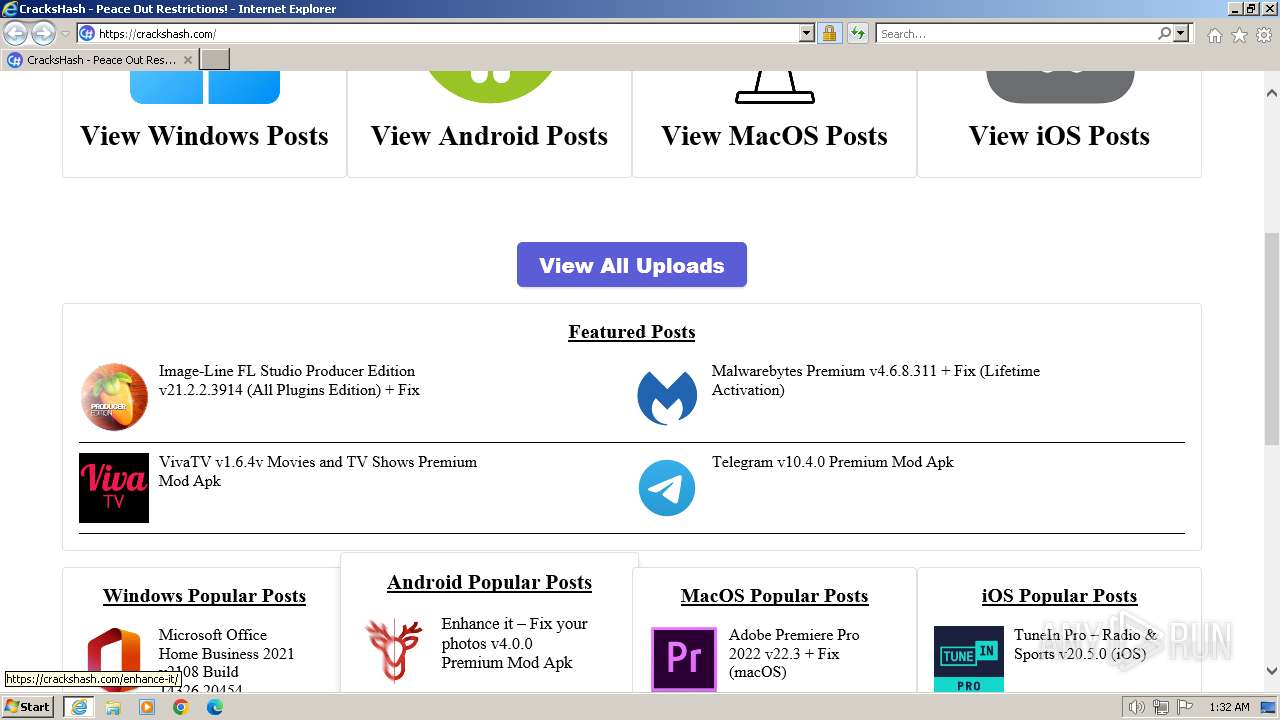Click the Windows logo above View Windows Posts

coord(205,87)
